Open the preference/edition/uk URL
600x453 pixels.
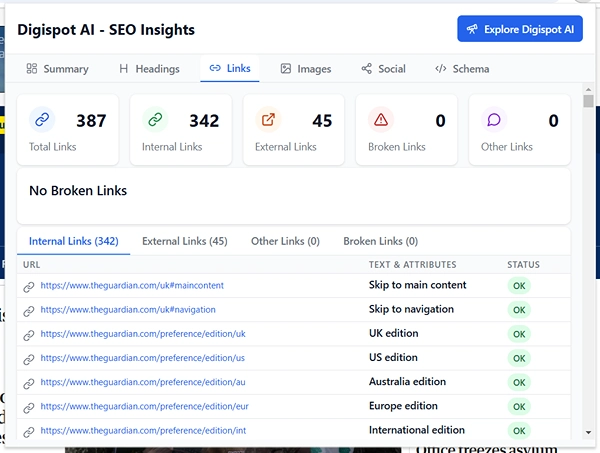point(143,334)
